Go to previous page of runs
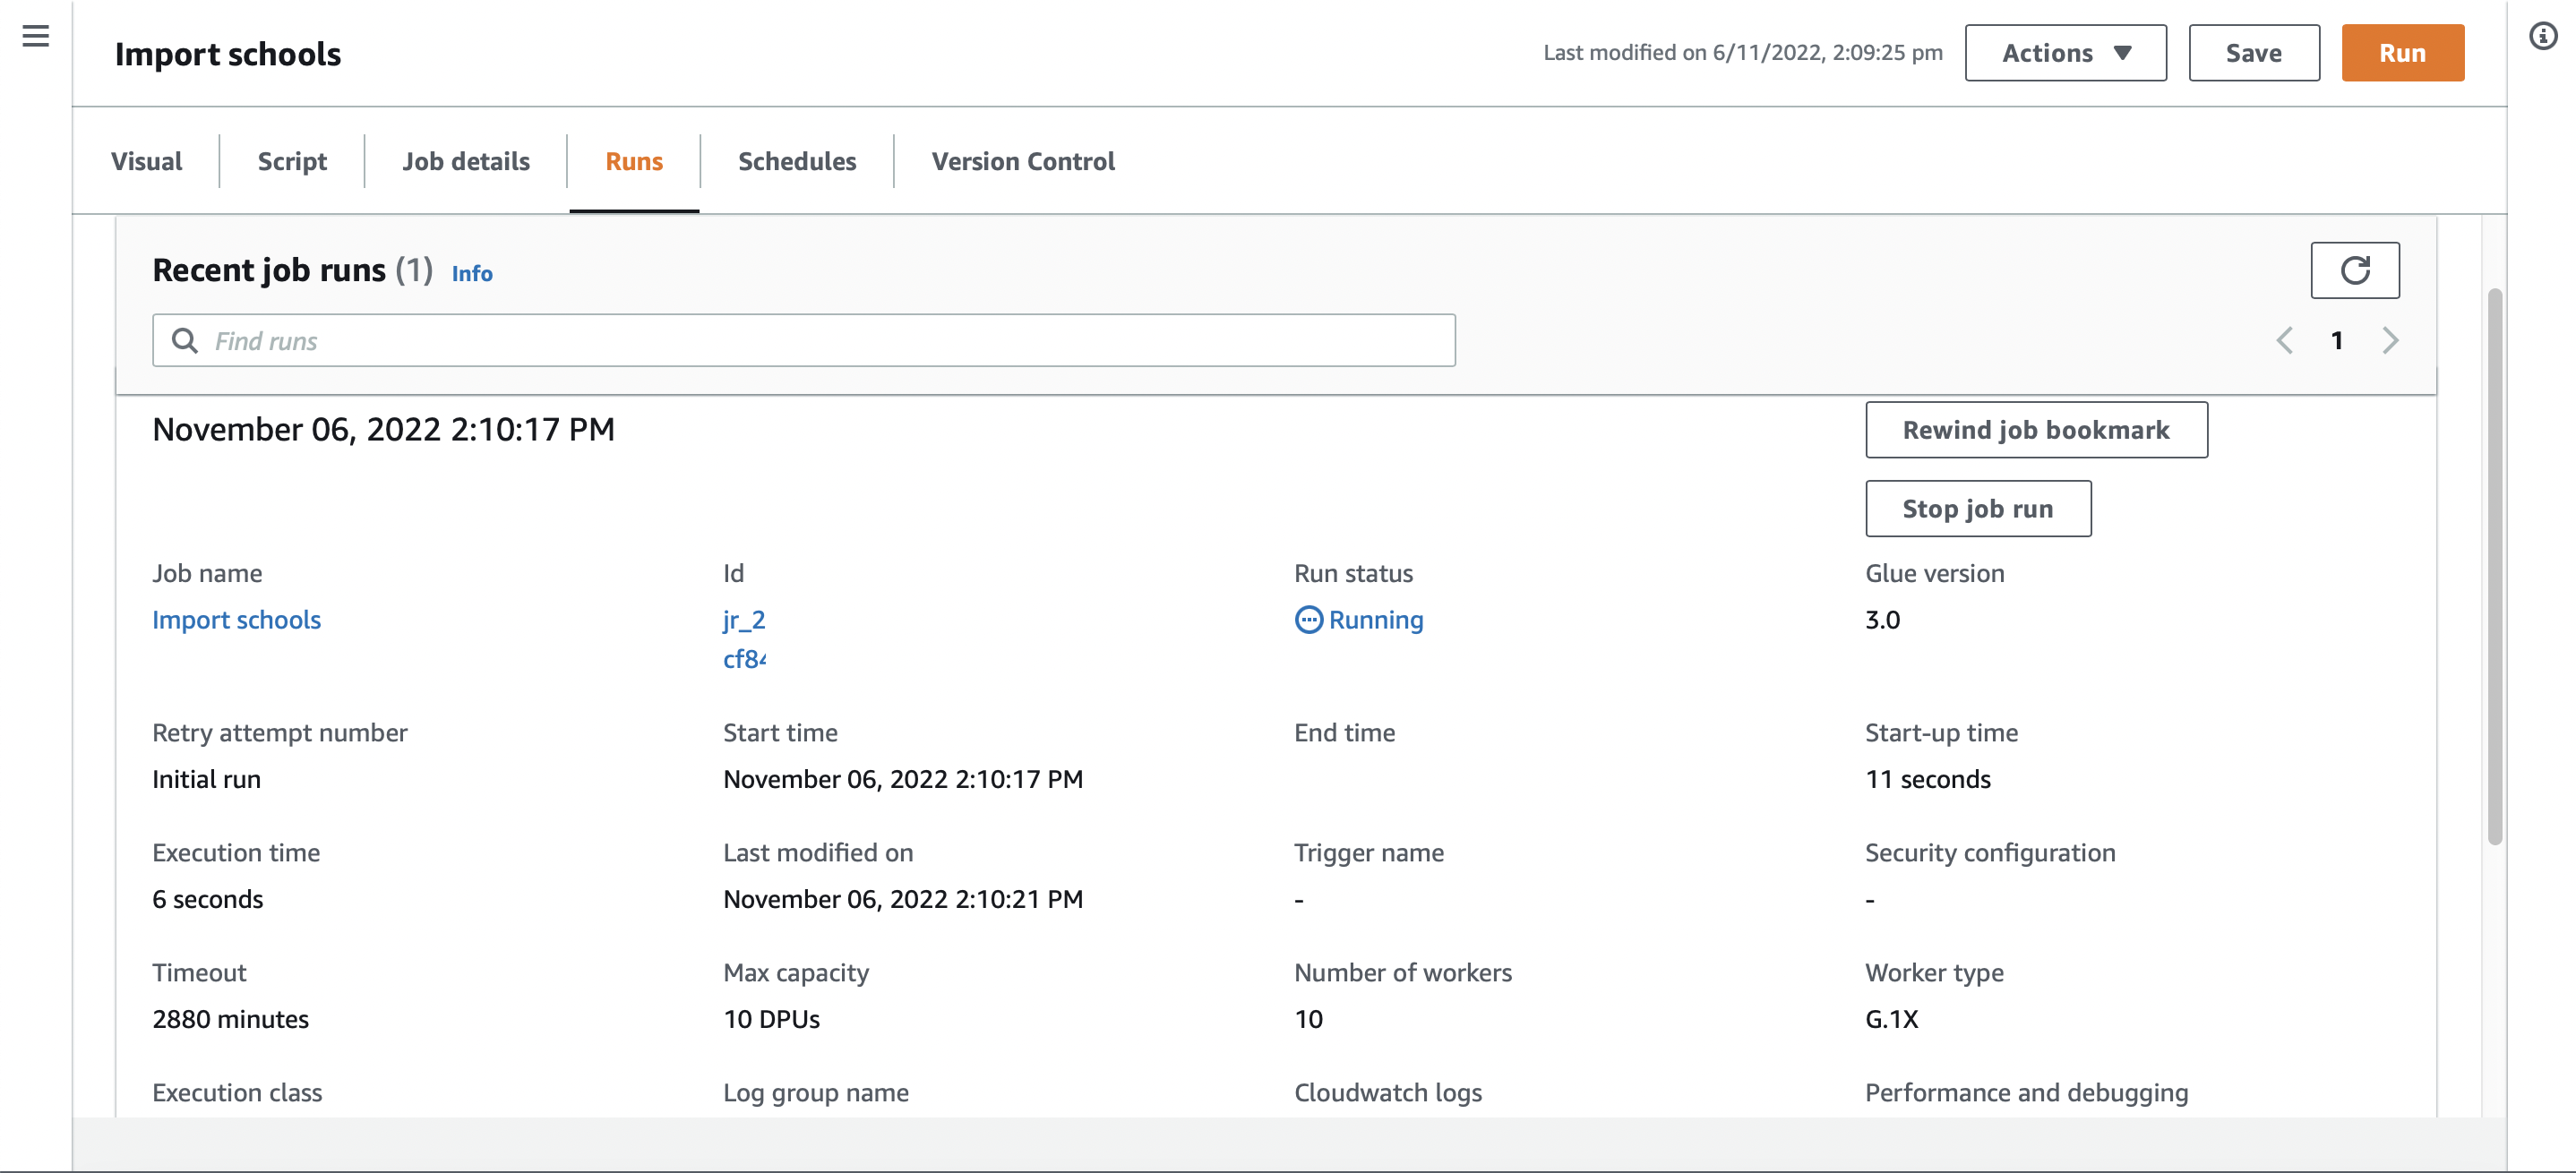This screenshot has width=2576, height=1173. coord(2284,341)
